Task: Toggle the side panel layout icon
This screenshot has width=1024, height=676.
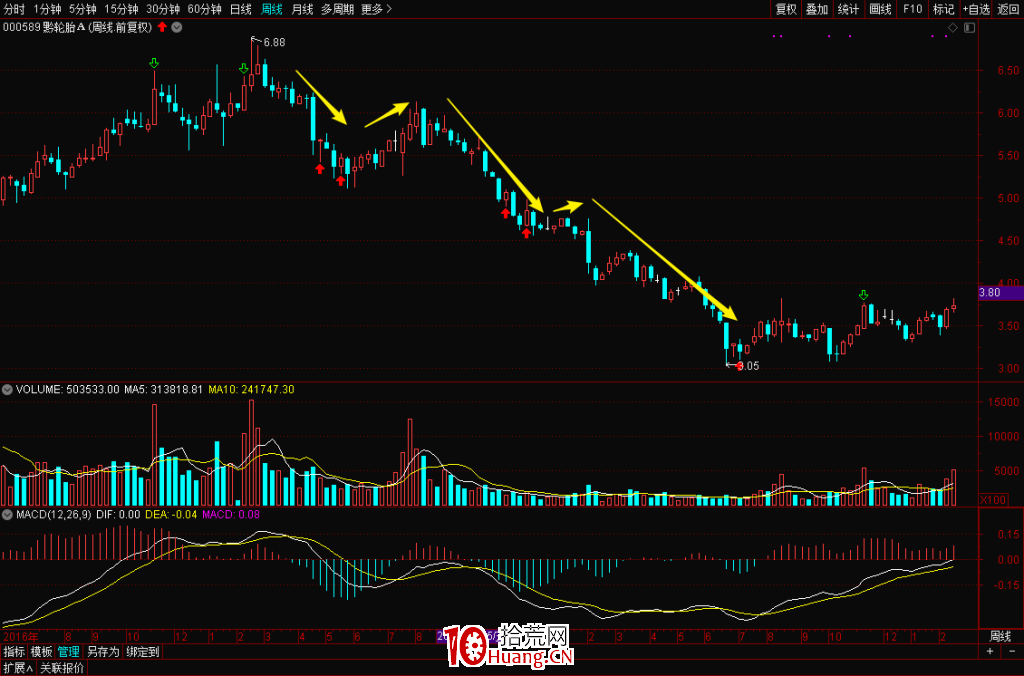Action: tap(967, 27)
